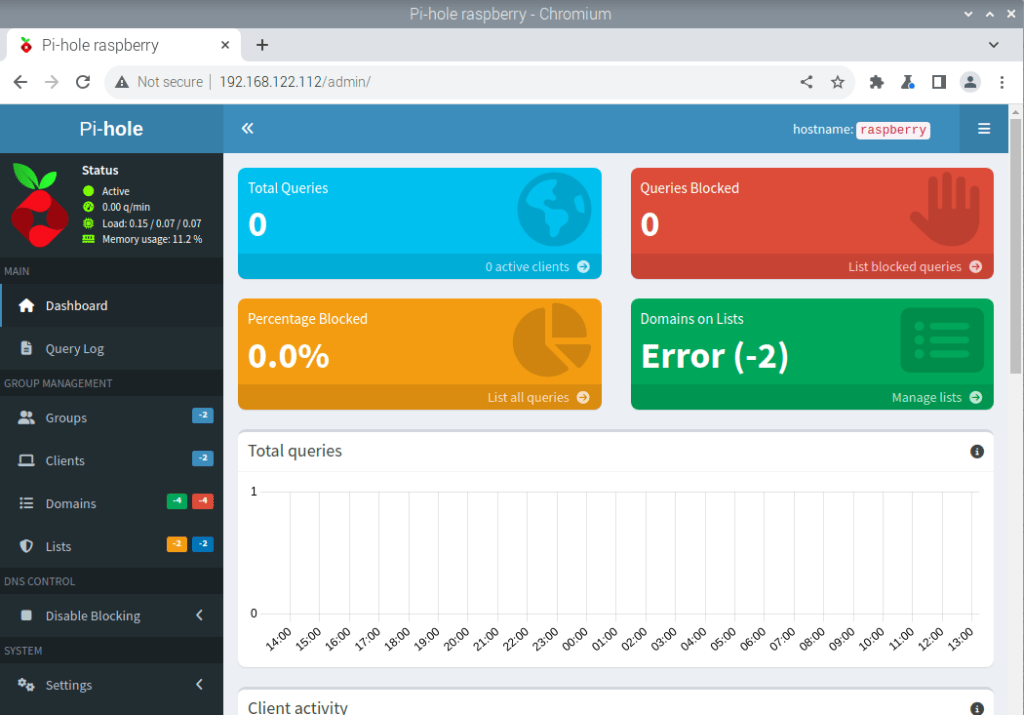Image resolution: width=1024 pixels, height=715 pixels.
Task: Click the hand icon in Queries Blocked card
Action: point(945,209)
